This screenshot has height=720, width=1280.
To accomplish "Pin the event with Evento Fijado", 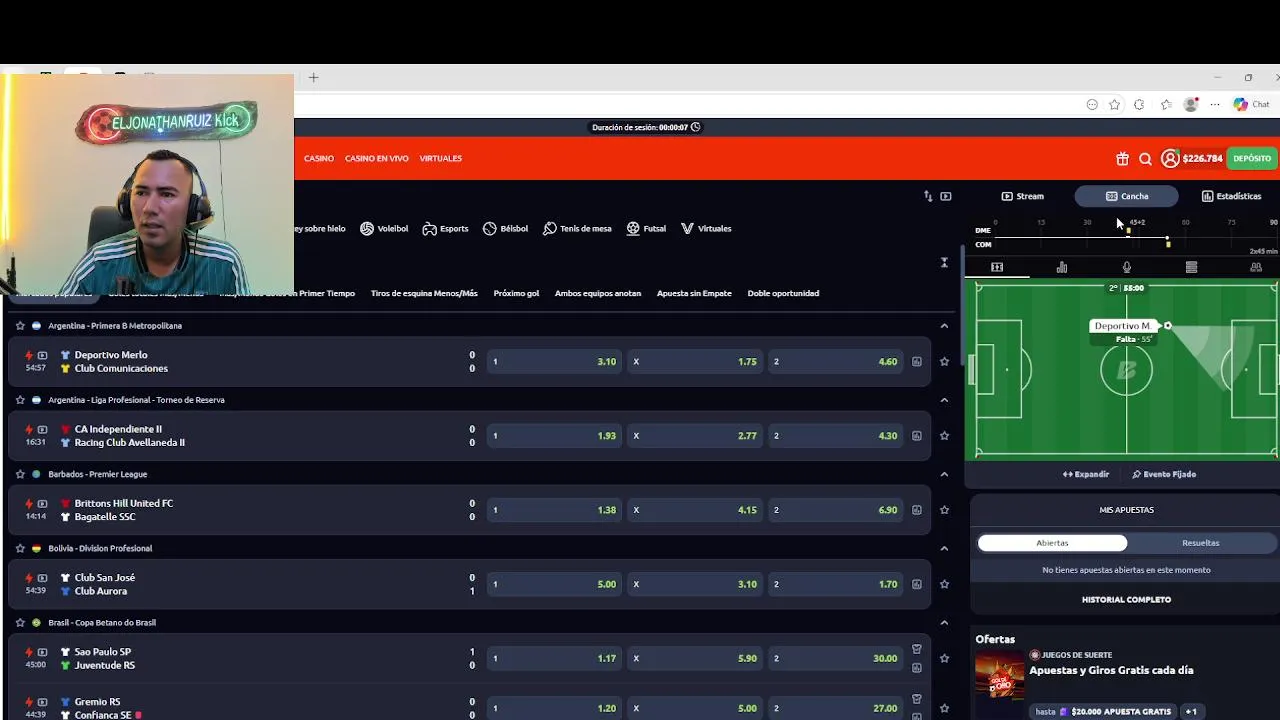I will click(x=1164, y=474).
